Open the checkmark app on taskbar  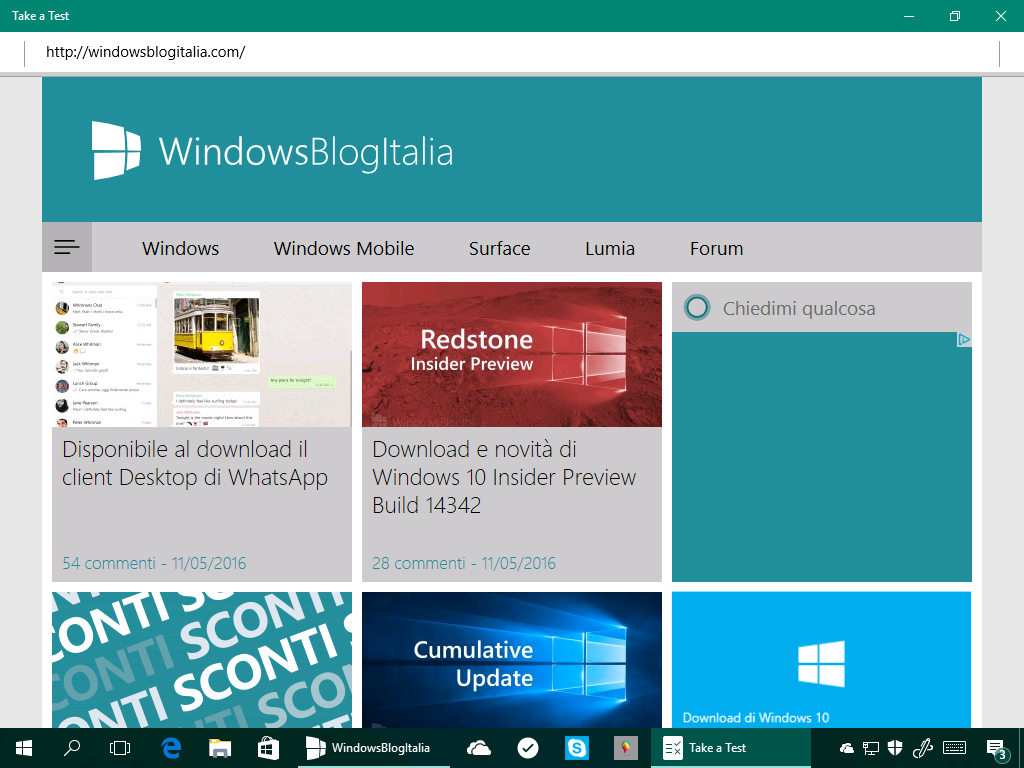coord(528,748)
